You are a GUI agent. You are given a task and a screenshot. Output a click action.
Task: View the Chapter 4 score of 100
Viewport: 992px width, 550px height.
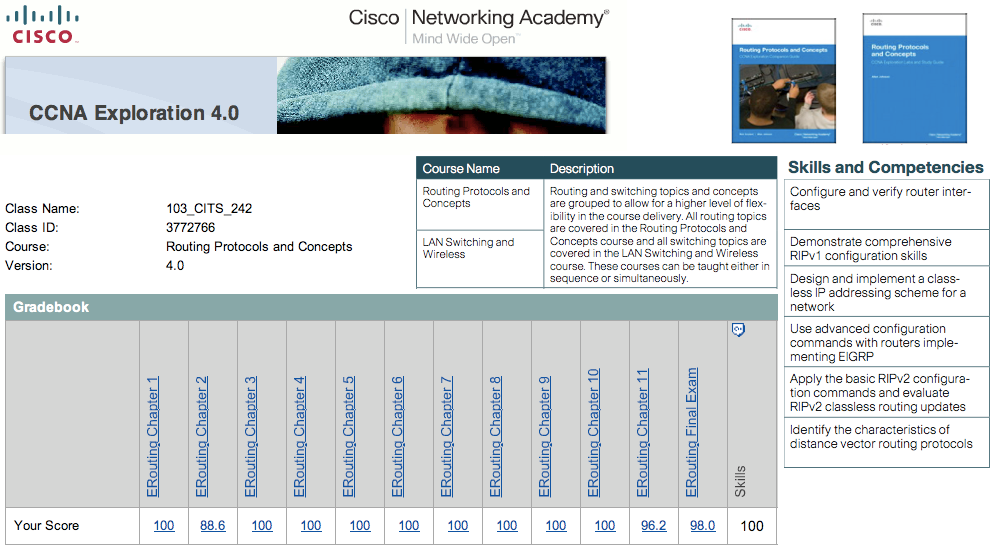click(311, 525)
